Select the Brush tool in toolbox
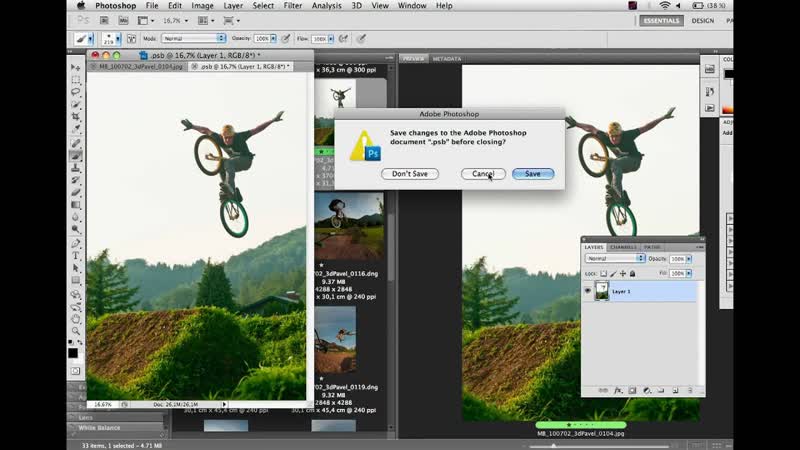Image resolution: width=800 pixels, height=450 pixels. pyautogui.click(x=76, y=156)
